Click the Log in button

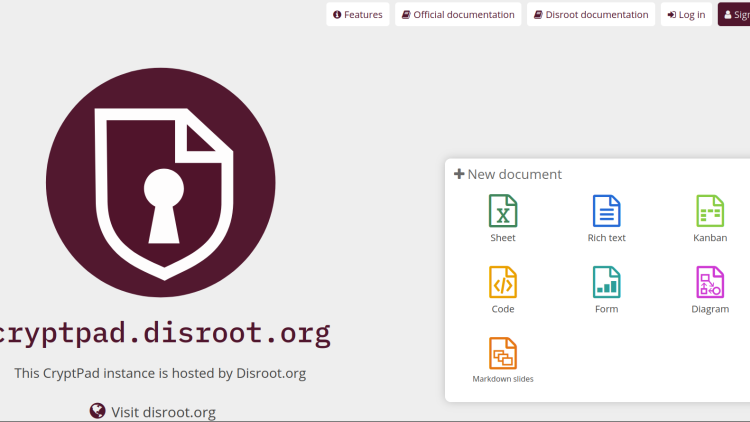686,15
